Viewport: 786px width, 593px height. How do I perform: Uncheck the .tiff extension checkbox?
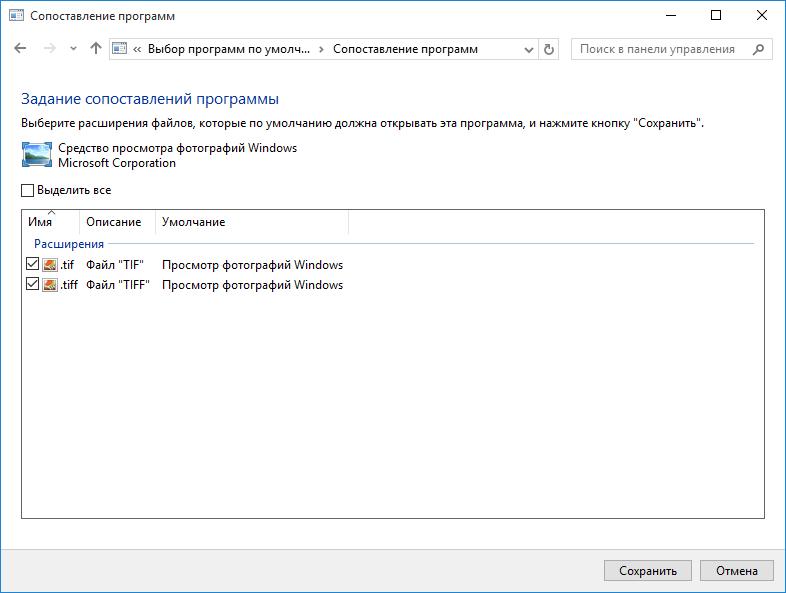32,284
